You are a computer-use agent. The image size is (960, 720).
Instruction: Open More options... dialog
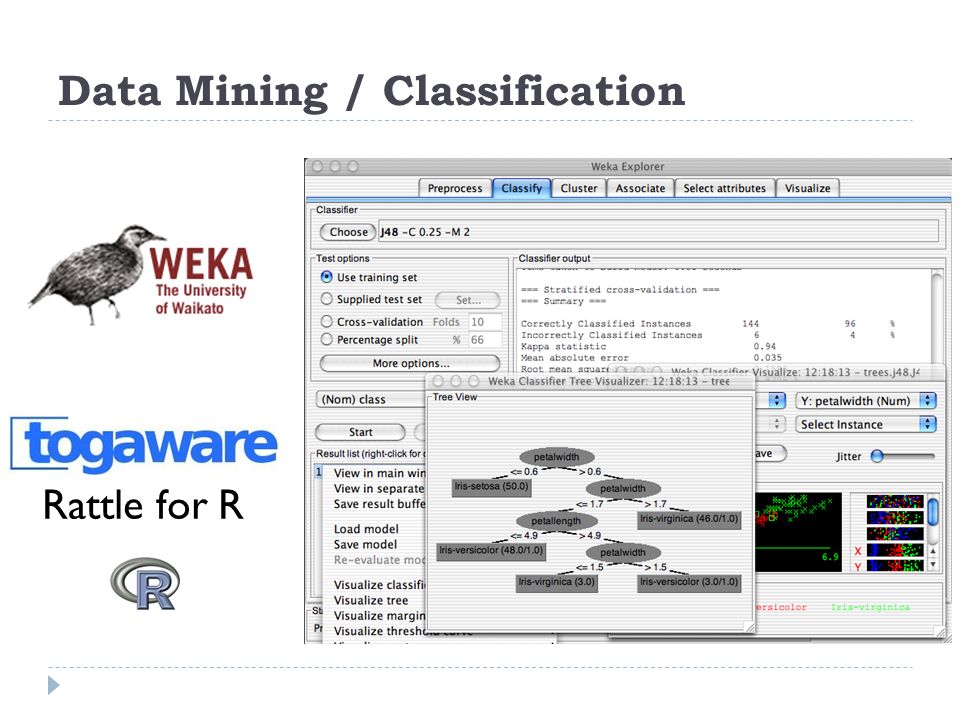click(410, 363)
